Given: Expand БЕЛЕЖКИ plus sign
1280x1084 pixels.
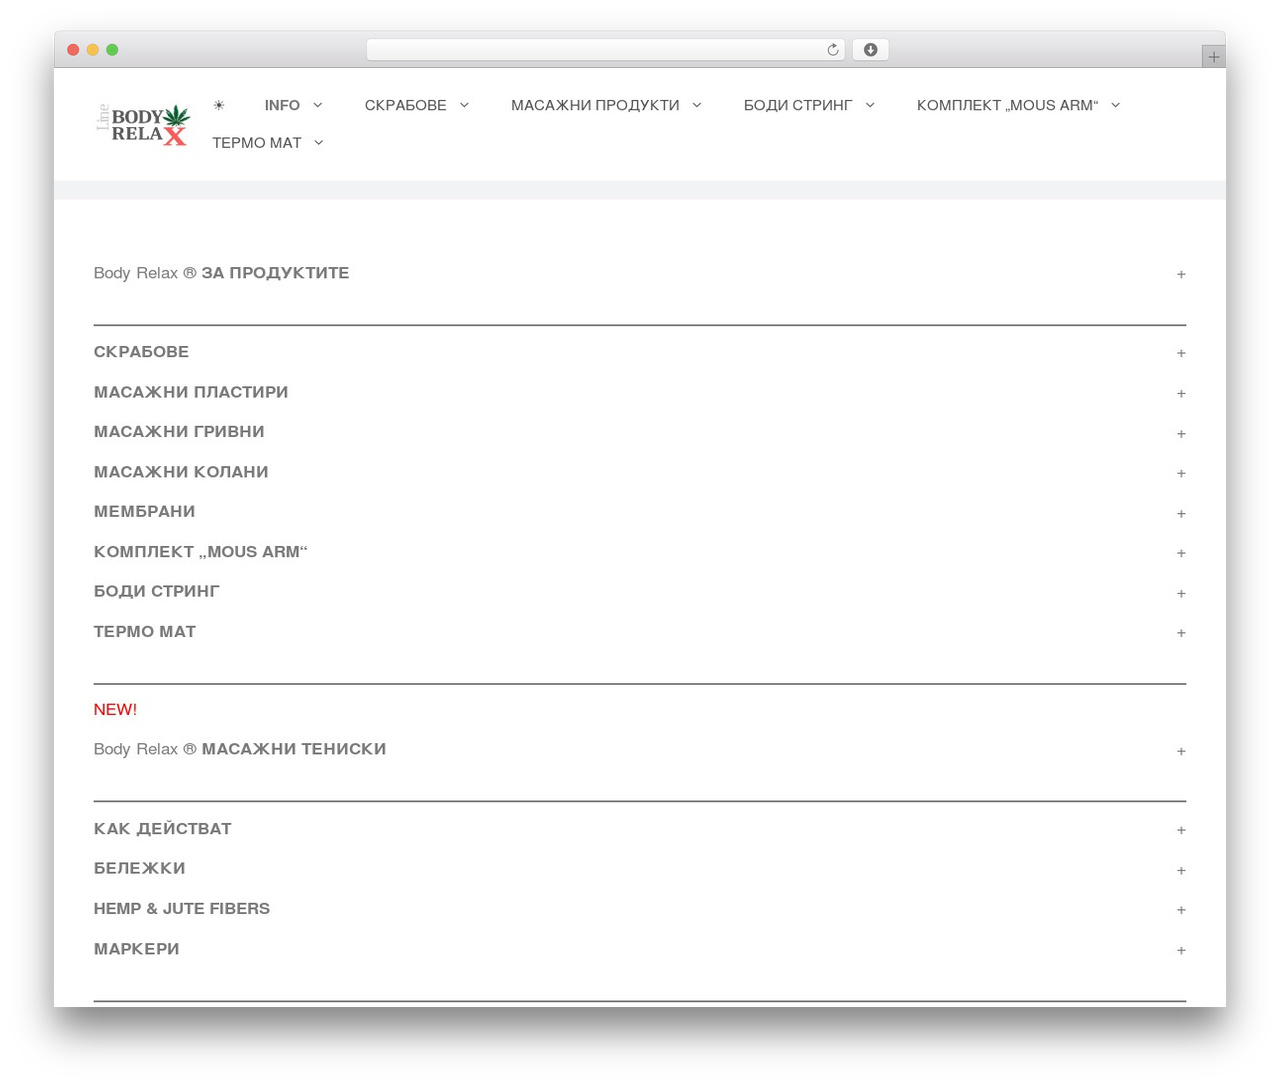Looking at the screenshot, I should (1181, 870).
